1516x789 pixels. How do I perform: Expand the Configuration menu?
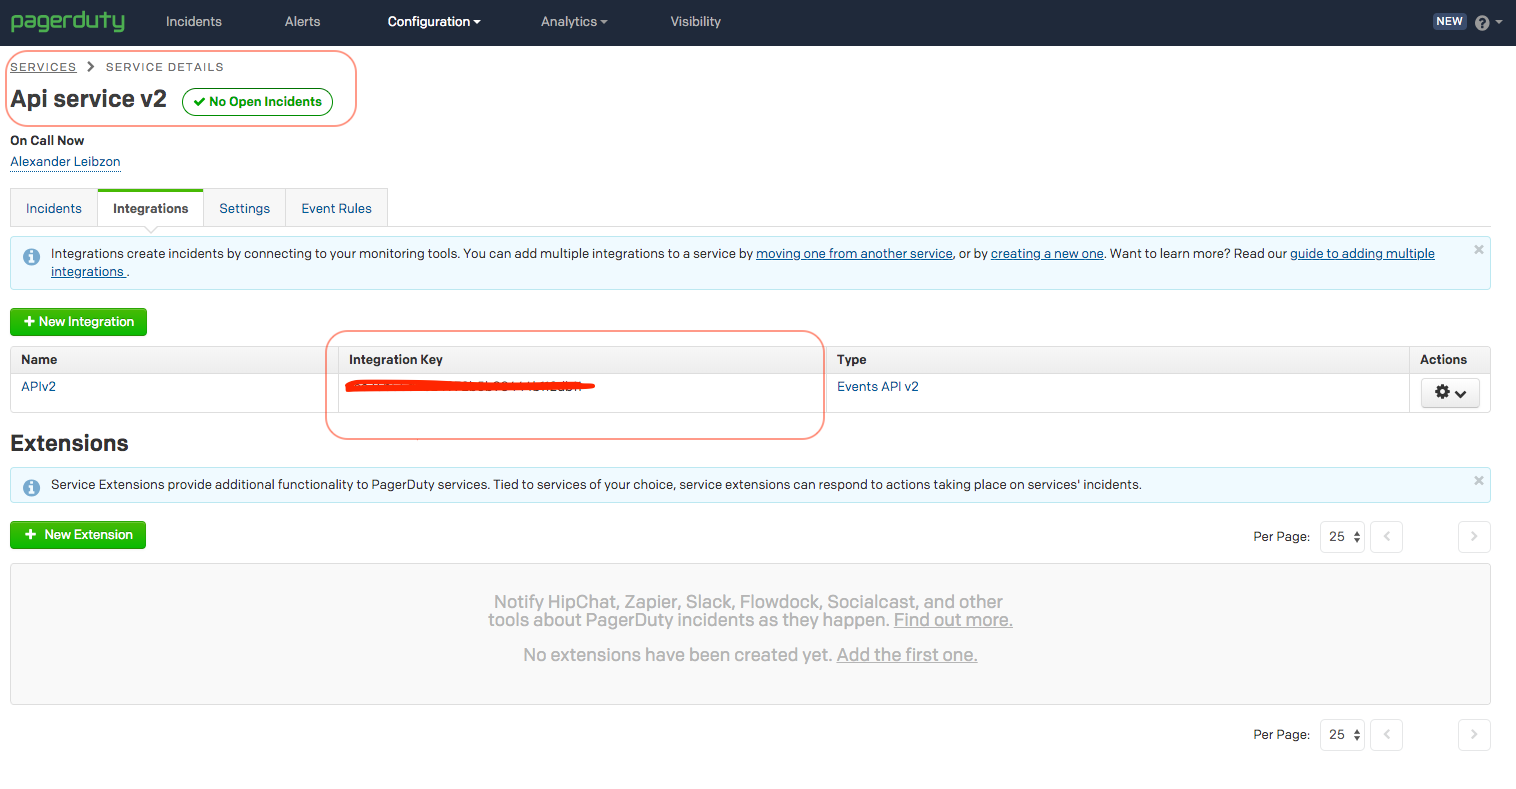433,21
